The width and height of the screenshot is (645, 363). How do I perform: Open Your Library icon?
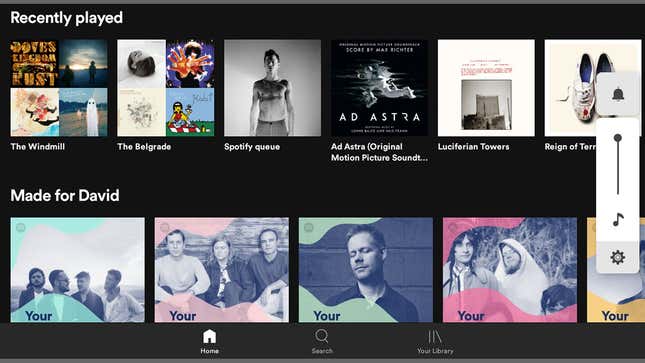(x=435, y=337)
